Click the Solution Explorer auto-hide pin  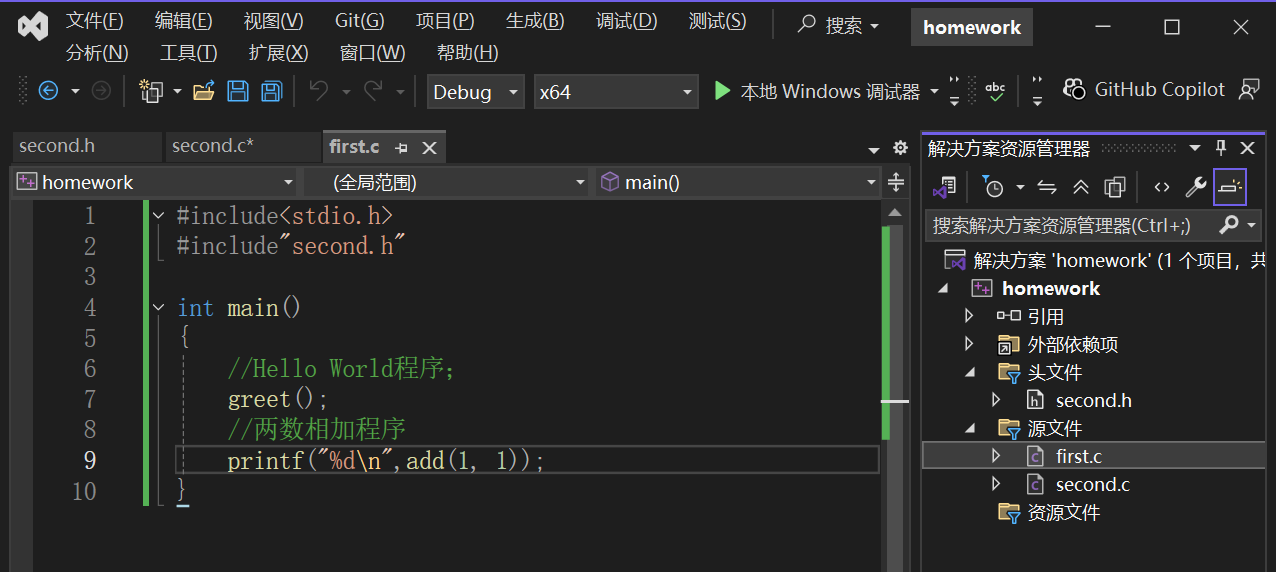coord(1221,148)
